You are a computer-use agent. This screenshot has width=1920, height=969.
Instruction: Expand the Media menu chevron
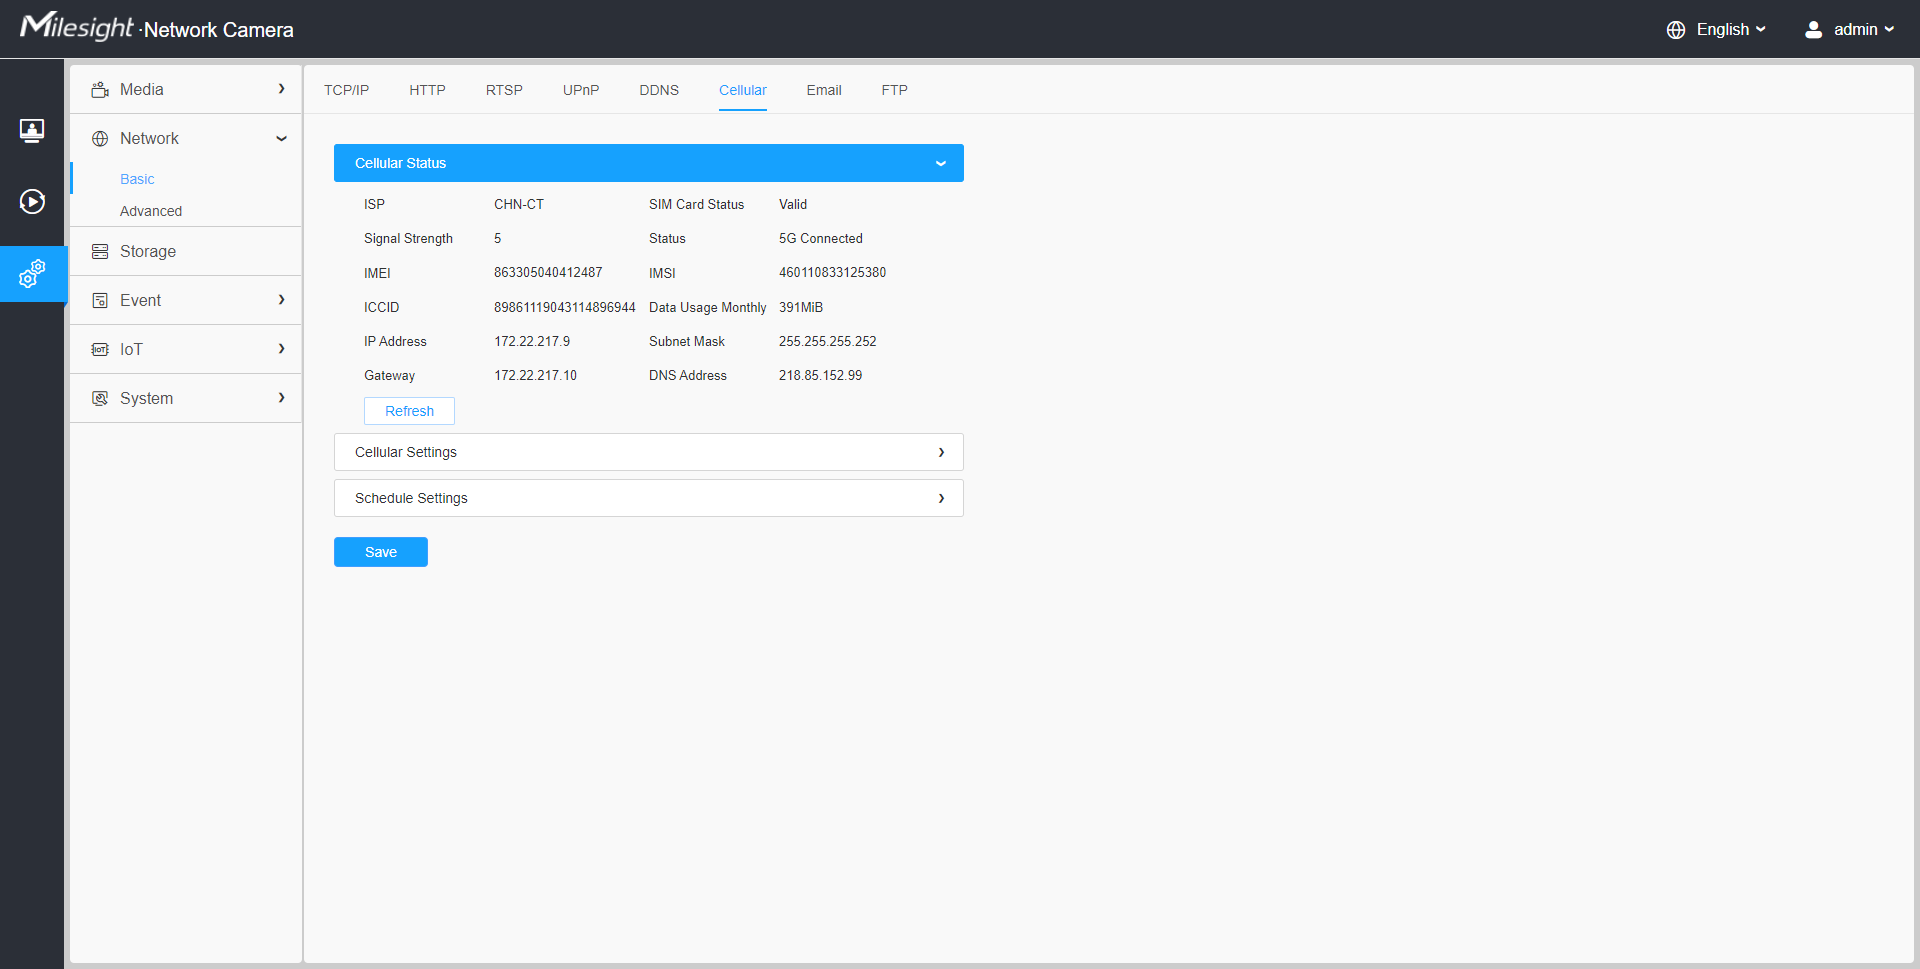point(282,89)
